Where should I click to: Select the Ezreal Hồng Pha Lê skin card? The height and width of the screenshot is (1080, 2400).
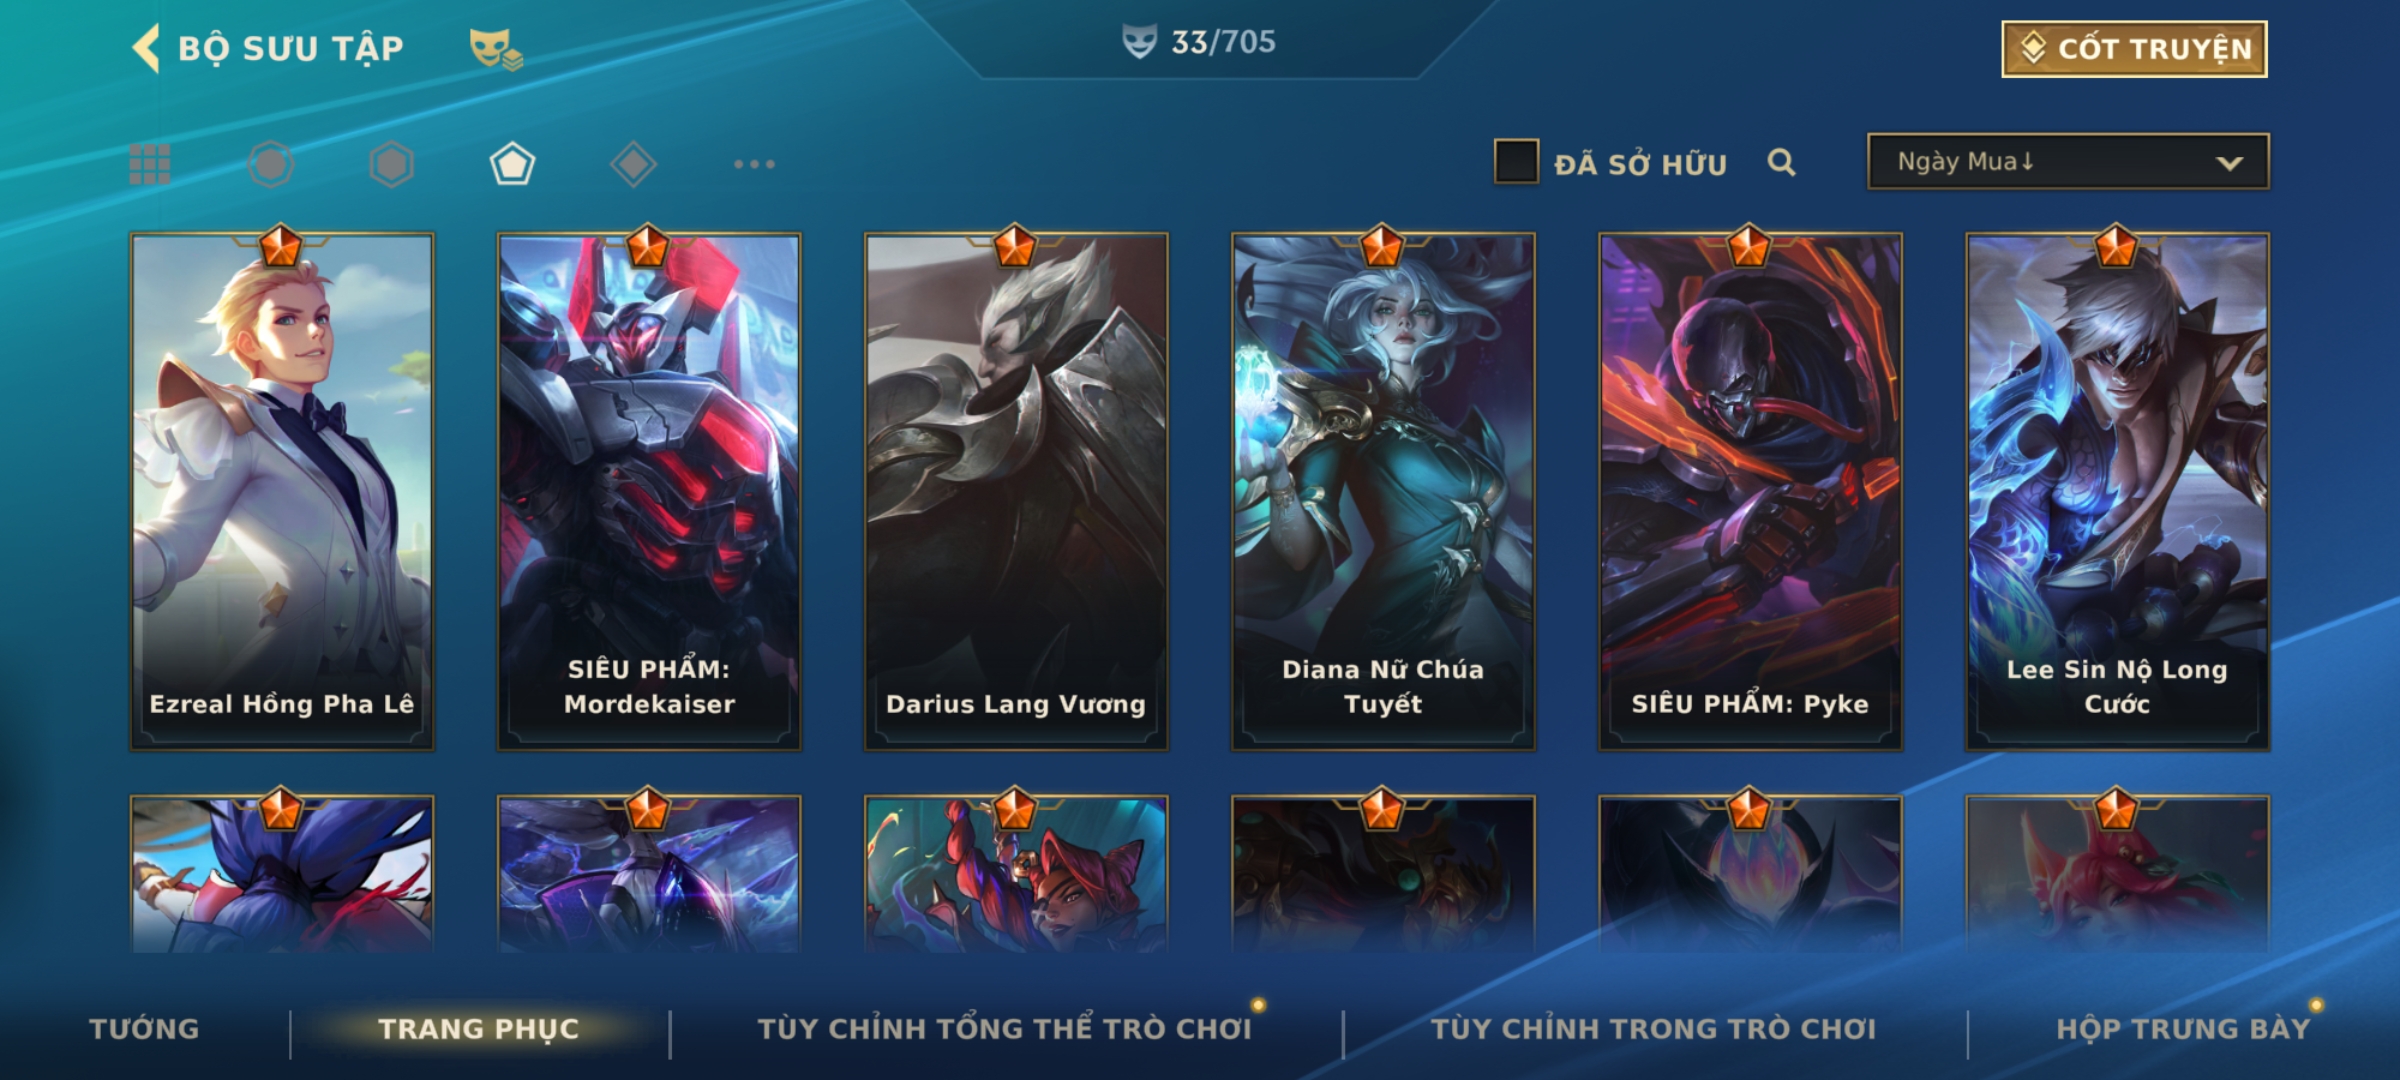pyautogui.click(x=282, y=492)
